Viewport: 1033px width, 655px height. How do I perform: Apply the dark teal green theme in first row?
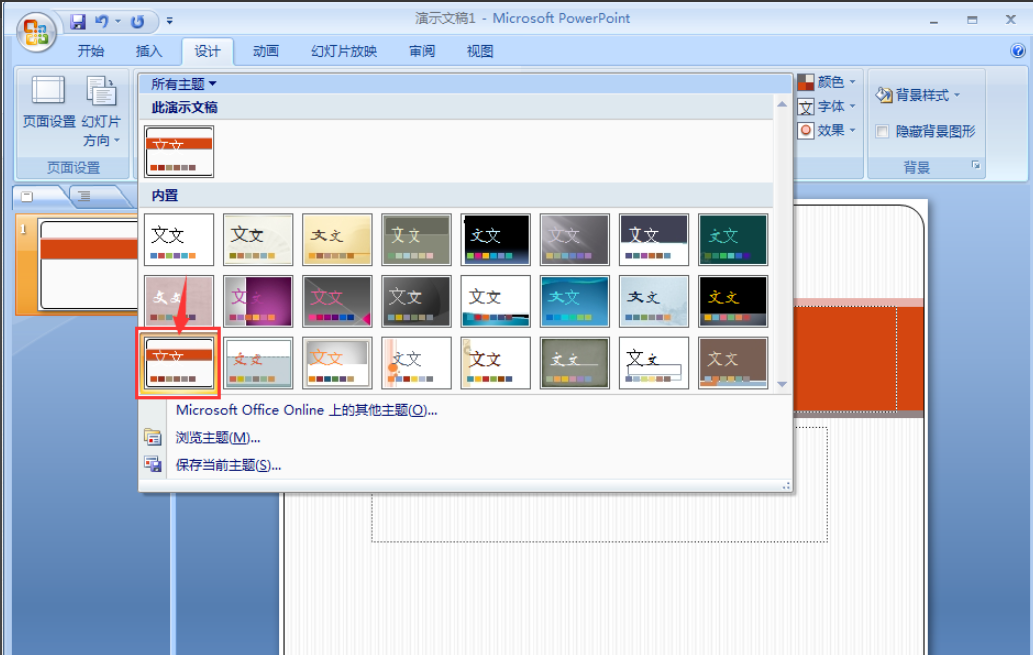click(733, 239)
